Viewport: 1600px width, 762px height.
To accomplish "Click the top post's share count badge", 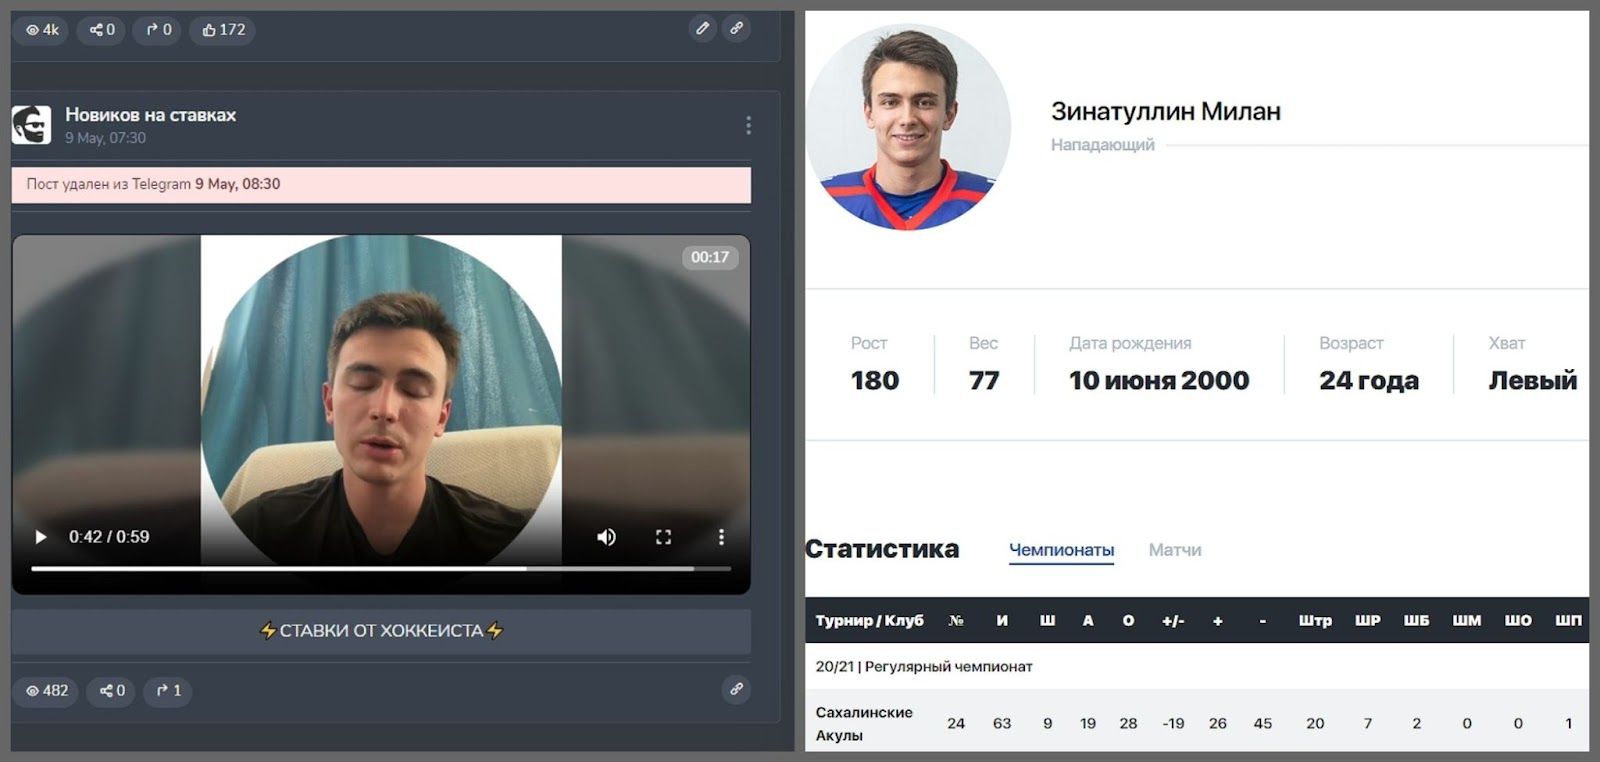I will pyautogui.click(x=101, y=30).
